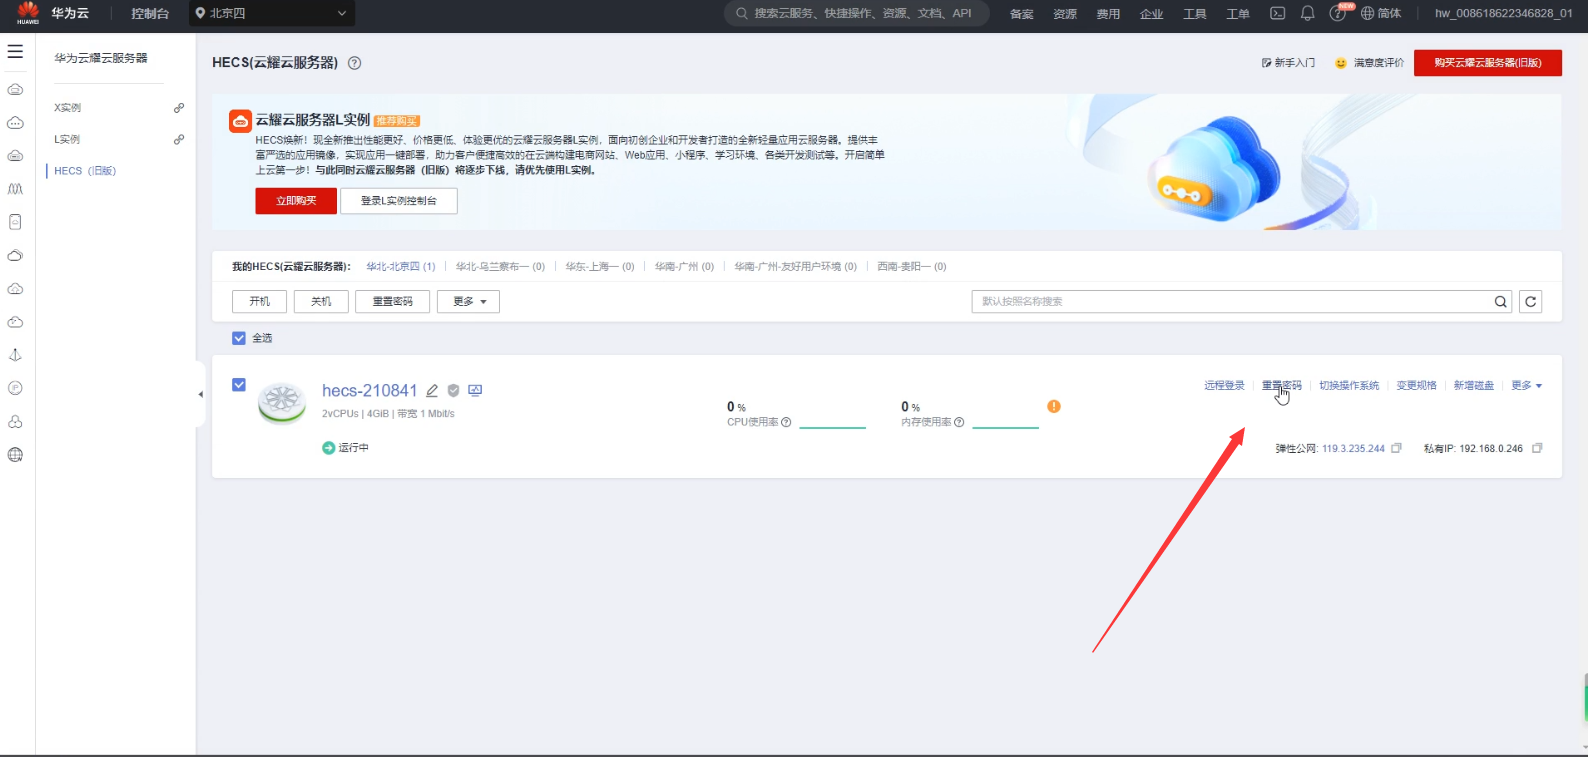The width and height of the screenshot is (1588, 757).
Task: Select HECS (旧版) in the sidebar
Action: [85, 171]
